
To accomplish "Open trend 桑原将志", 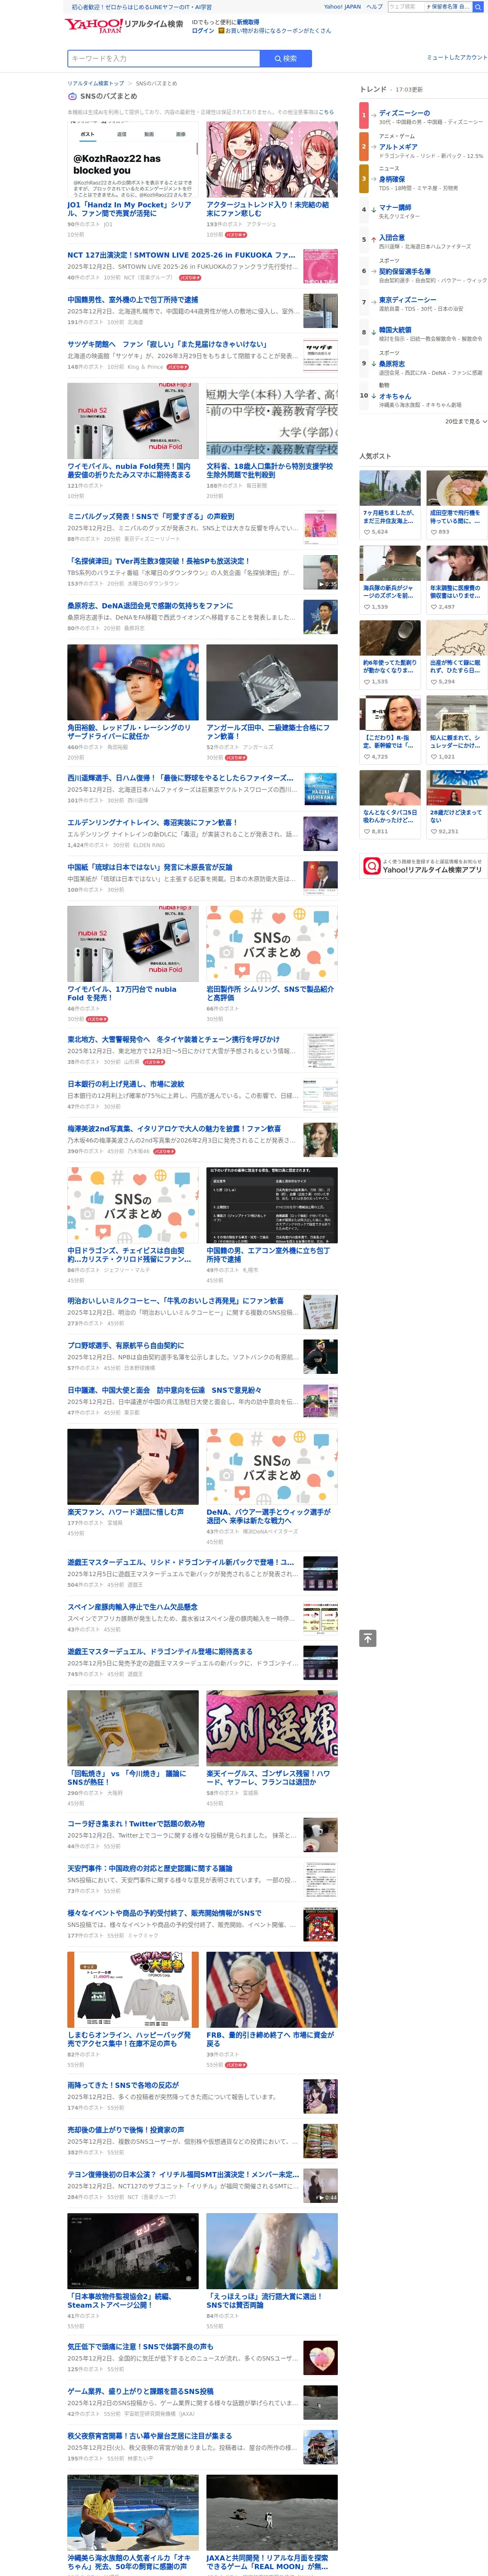I will pyautogui.click(x=391, y=364).
